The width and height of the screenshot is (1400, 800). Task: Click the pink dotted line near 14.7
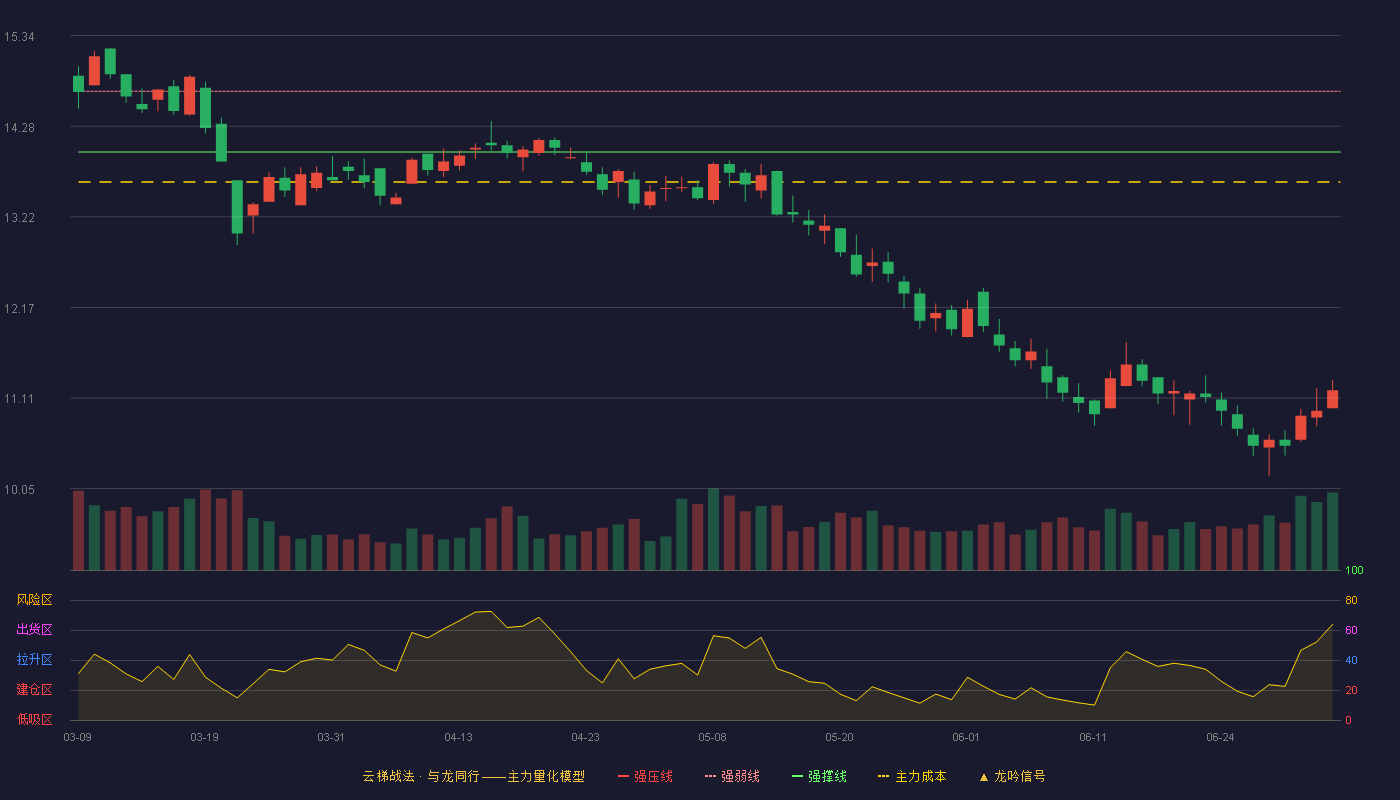click(709, 91)
